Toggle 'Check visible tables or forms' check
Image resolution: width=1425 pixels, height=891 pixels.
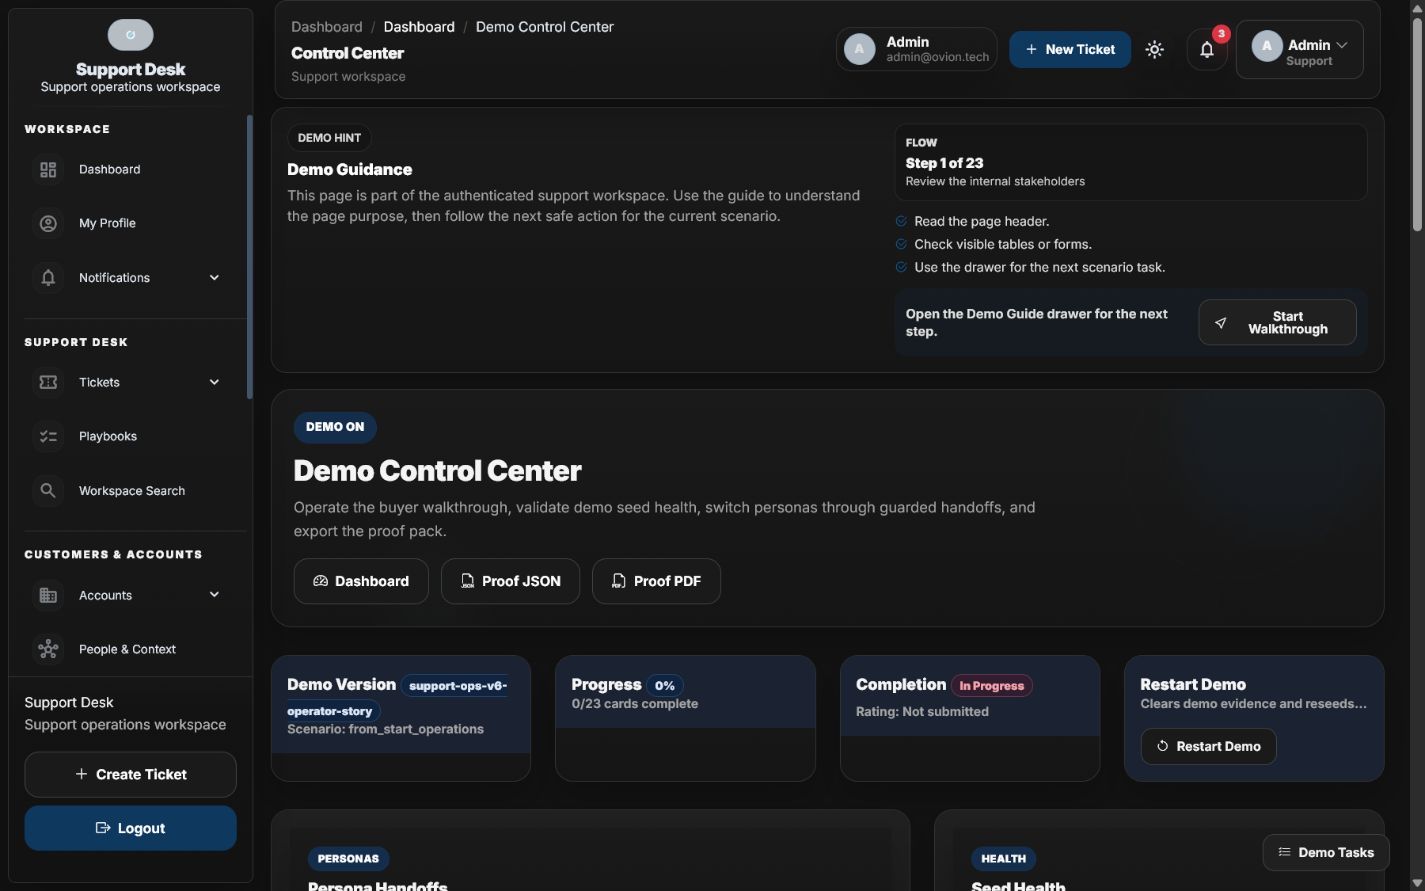pyautogui.click(x=901, y=244)
